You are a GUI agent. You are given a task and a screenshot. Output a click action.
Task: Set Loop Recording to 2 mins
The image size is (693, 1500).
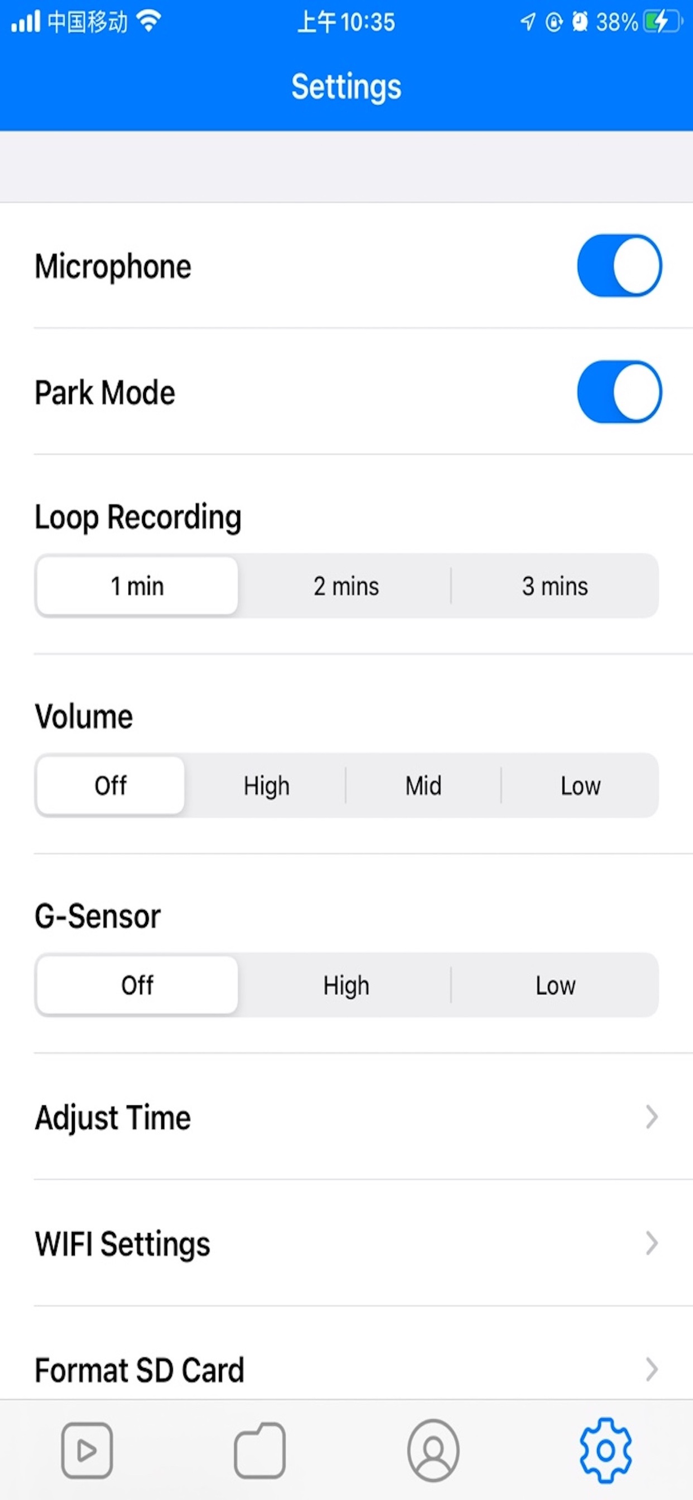point(346,586)
